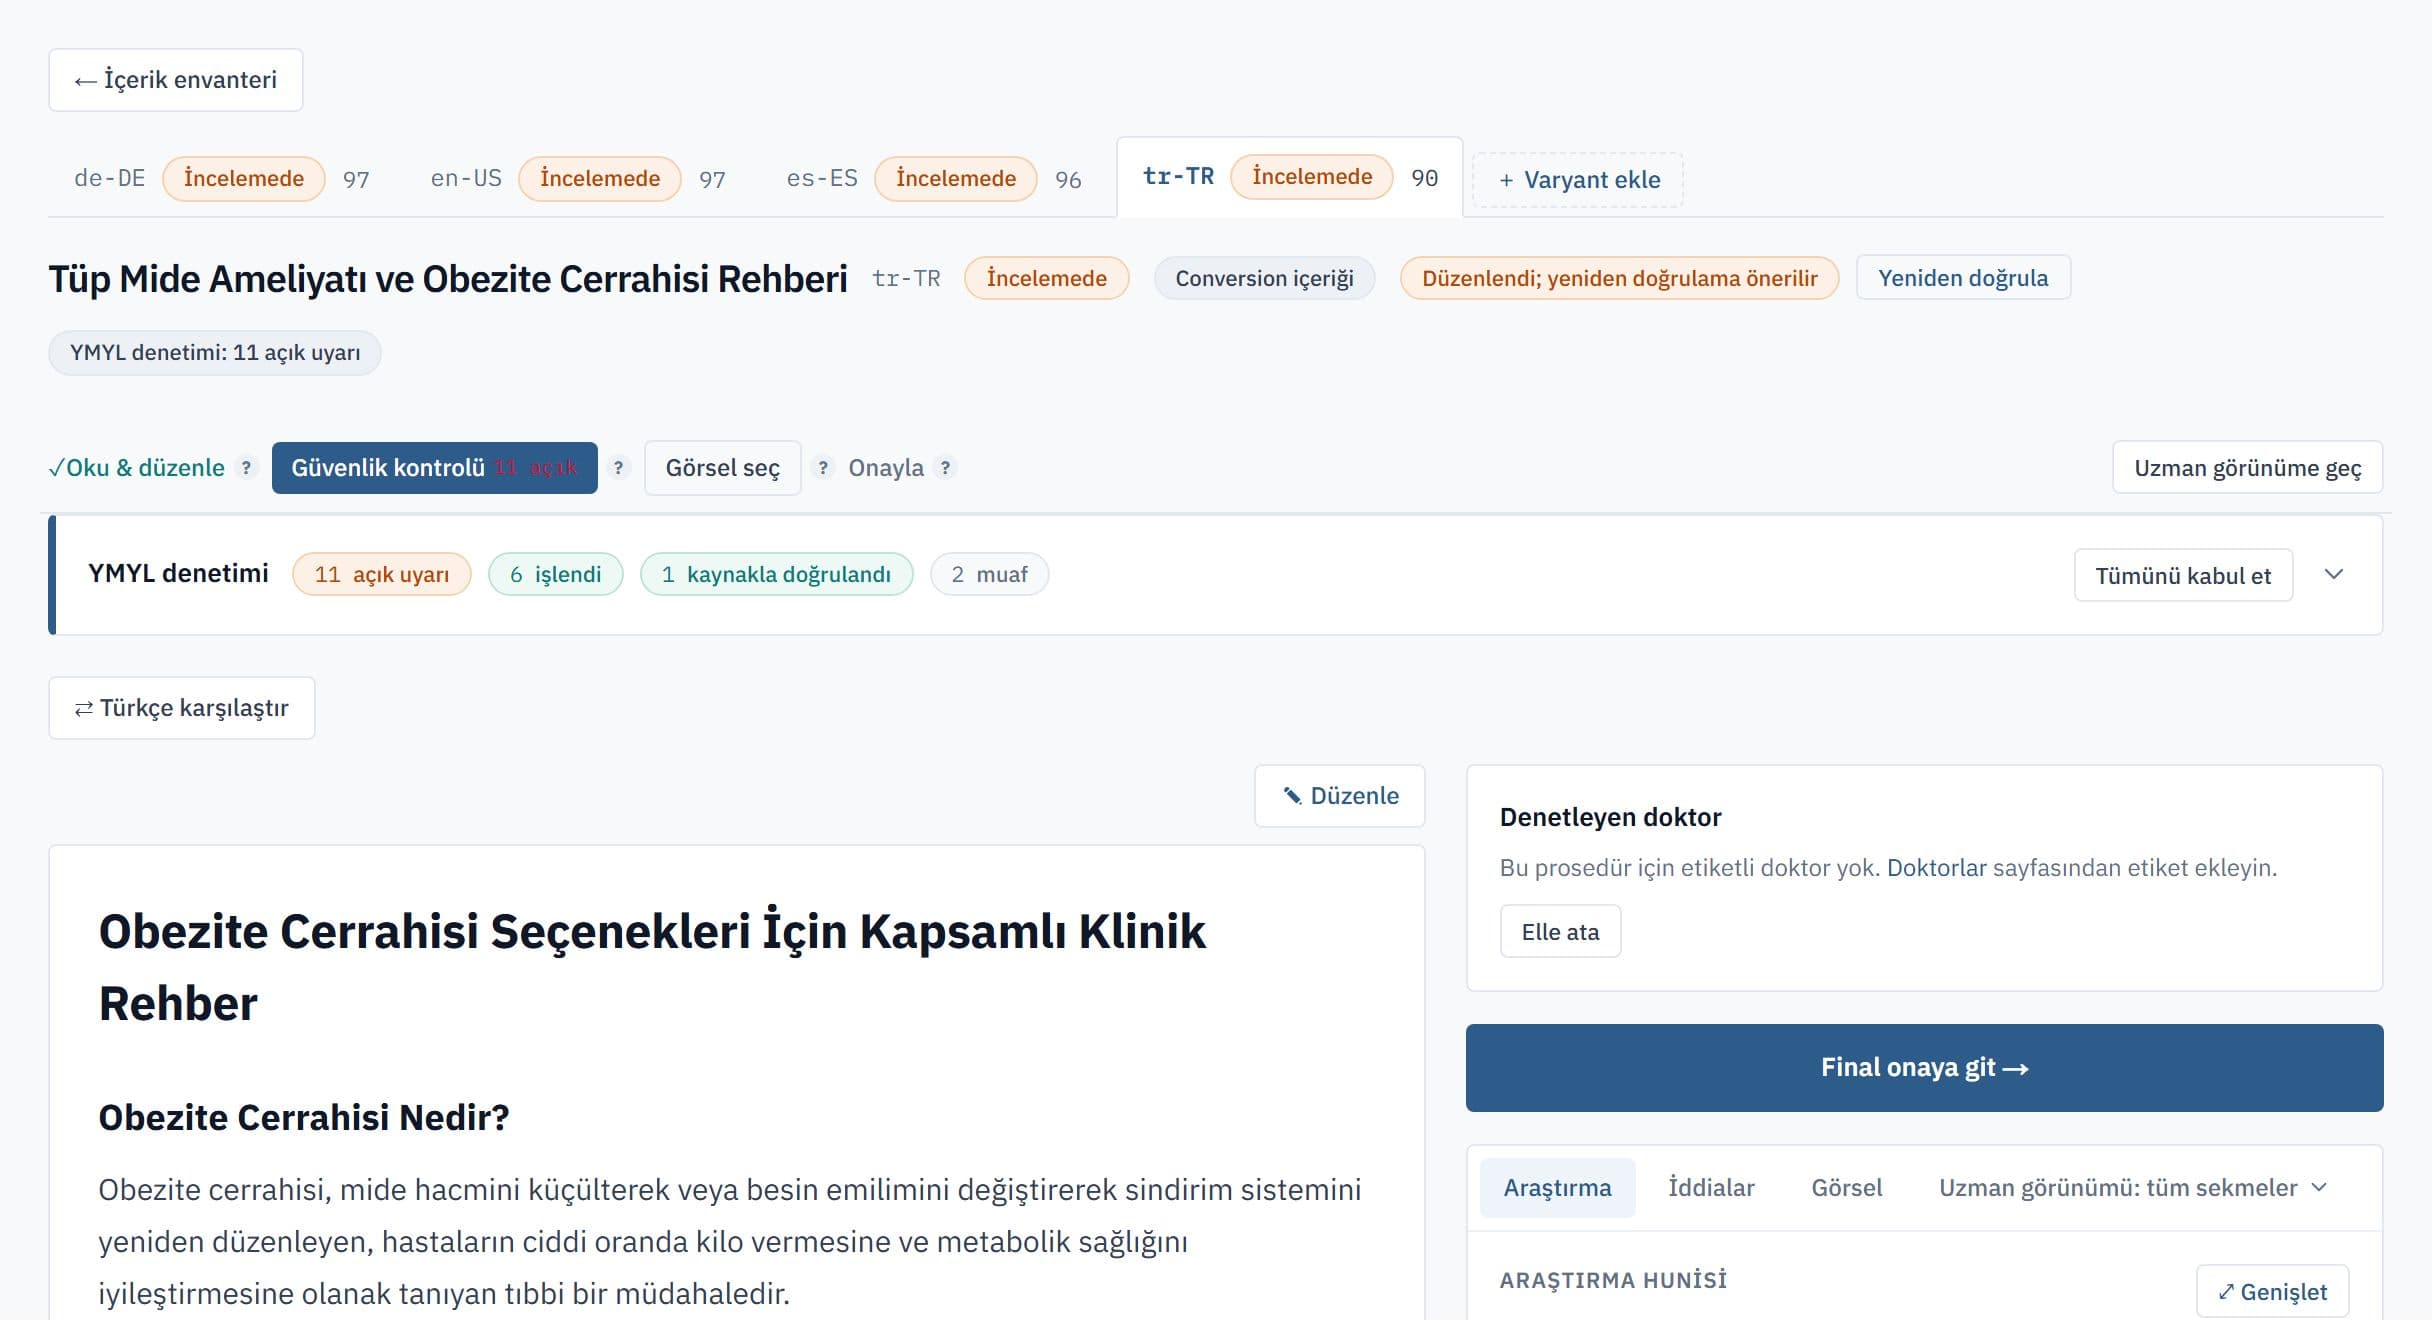Open help icon beside Onayla

(945, 468)
